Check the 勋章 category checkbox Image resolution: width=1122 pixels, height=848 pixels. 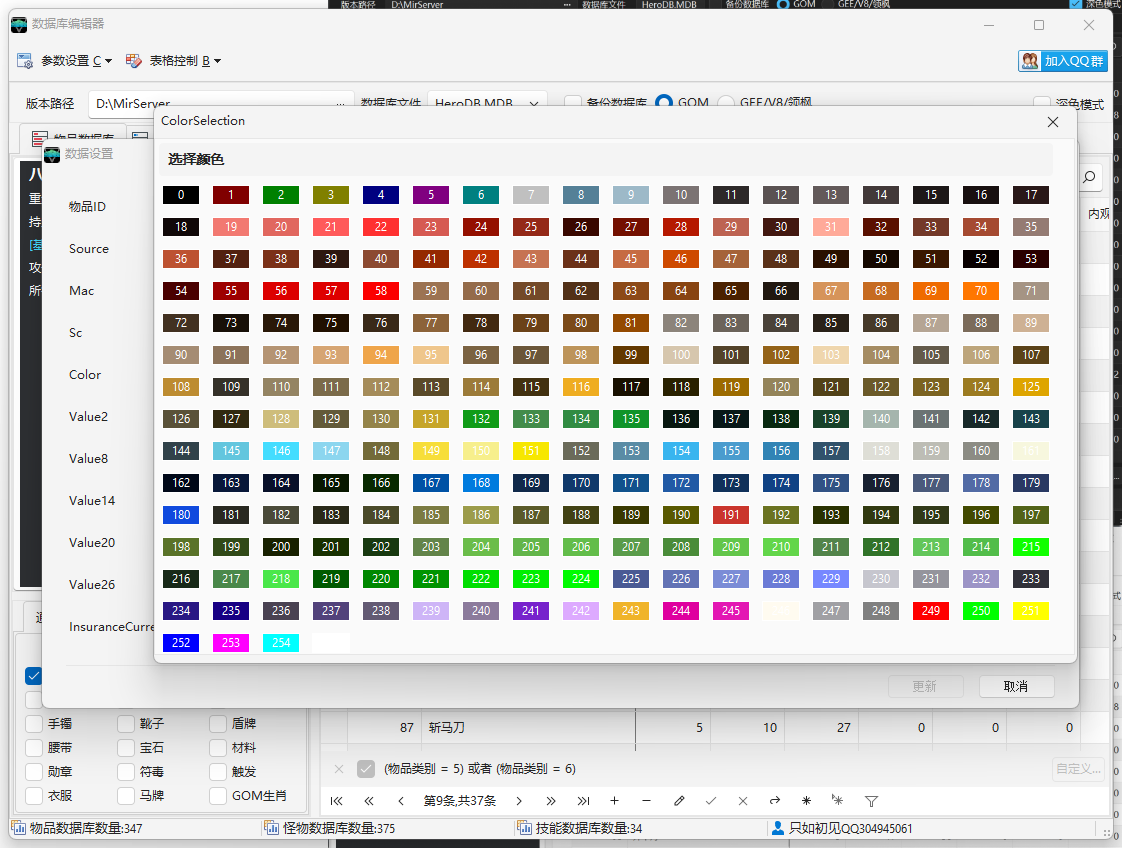[34, 772]
